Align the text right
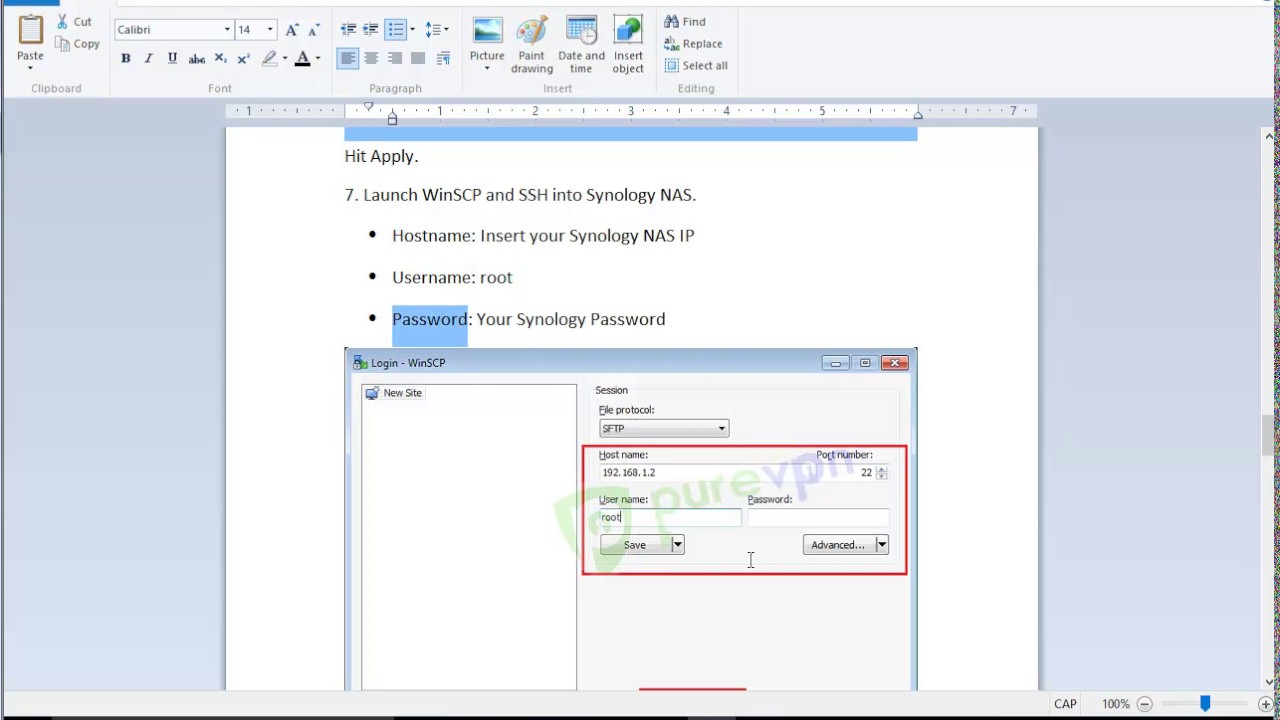Image resolution: width=1280 pixels, height=720 pixels. point(395,59)
